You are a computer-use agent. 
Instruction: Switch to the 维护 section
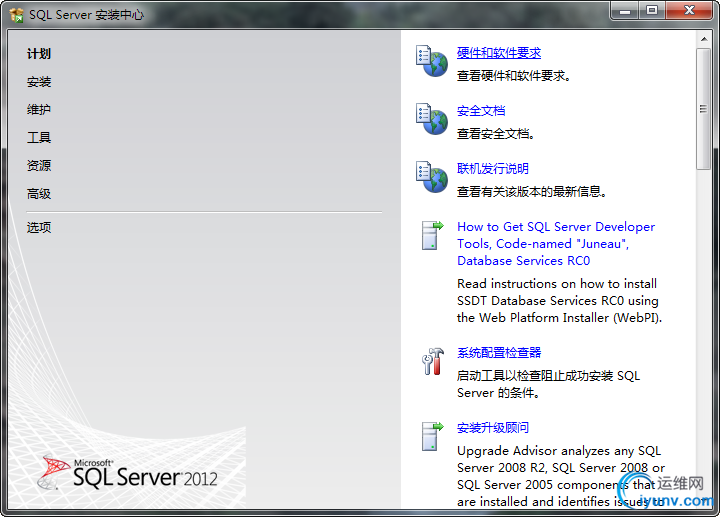(x=39, y=110)
